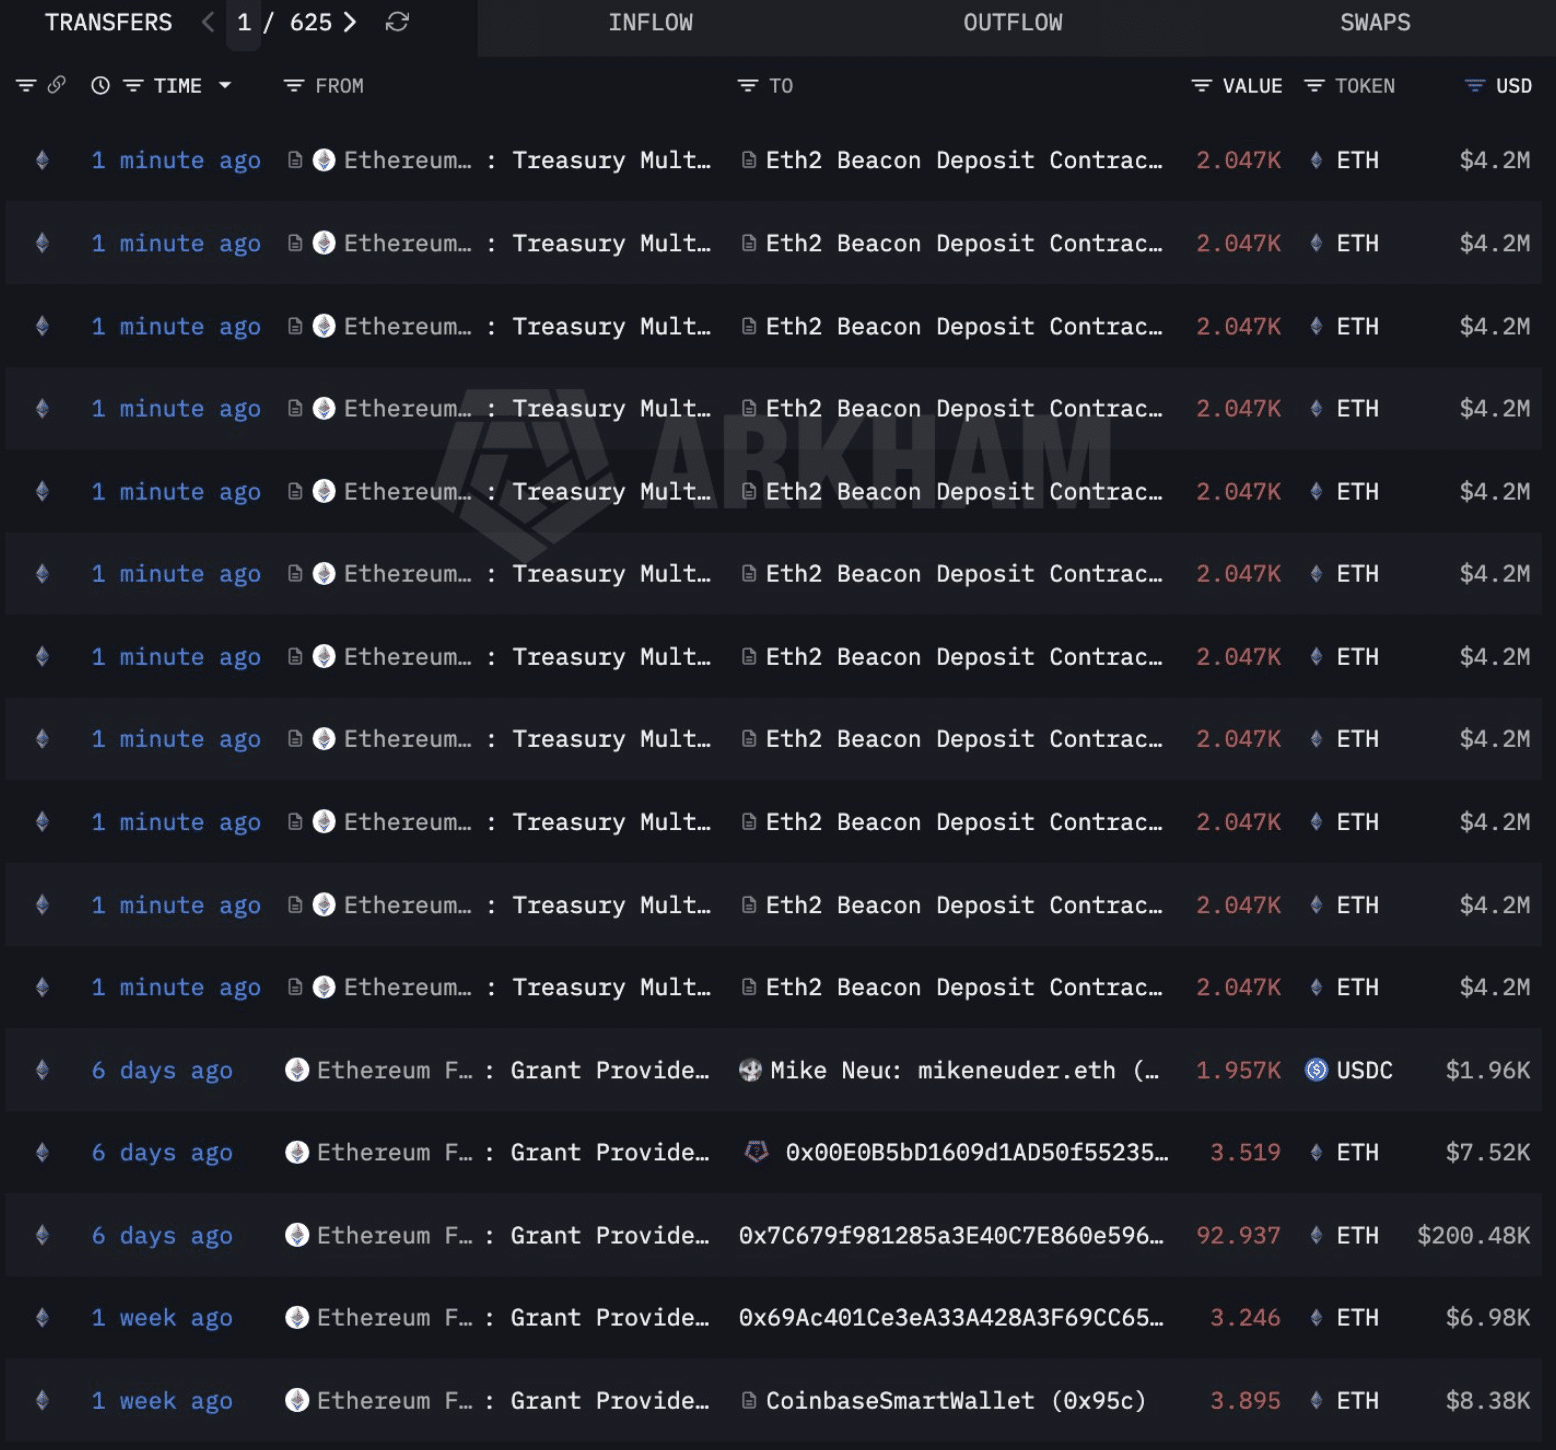Open the SWAPS tab
The image size is (1556, 1450).
(1374, 23)
